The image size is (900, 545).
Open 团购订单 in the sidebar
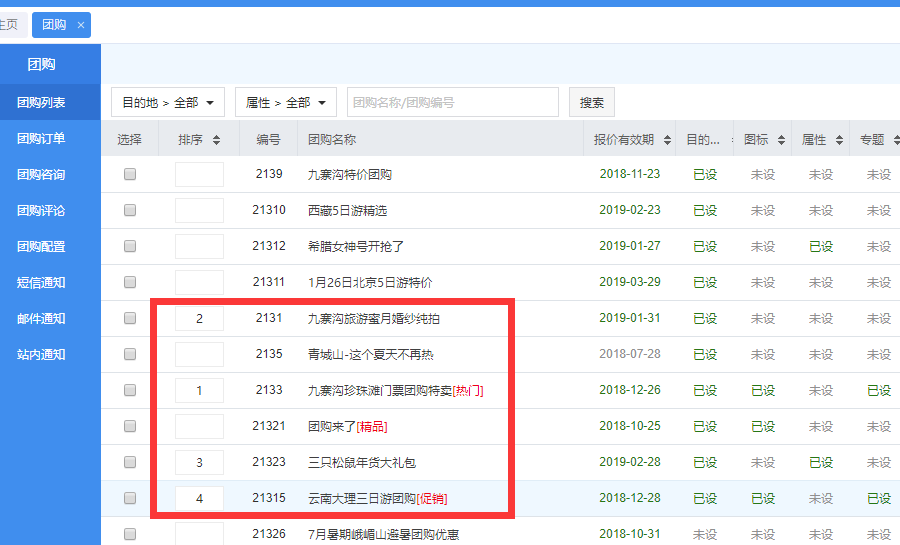pos(41,138)
